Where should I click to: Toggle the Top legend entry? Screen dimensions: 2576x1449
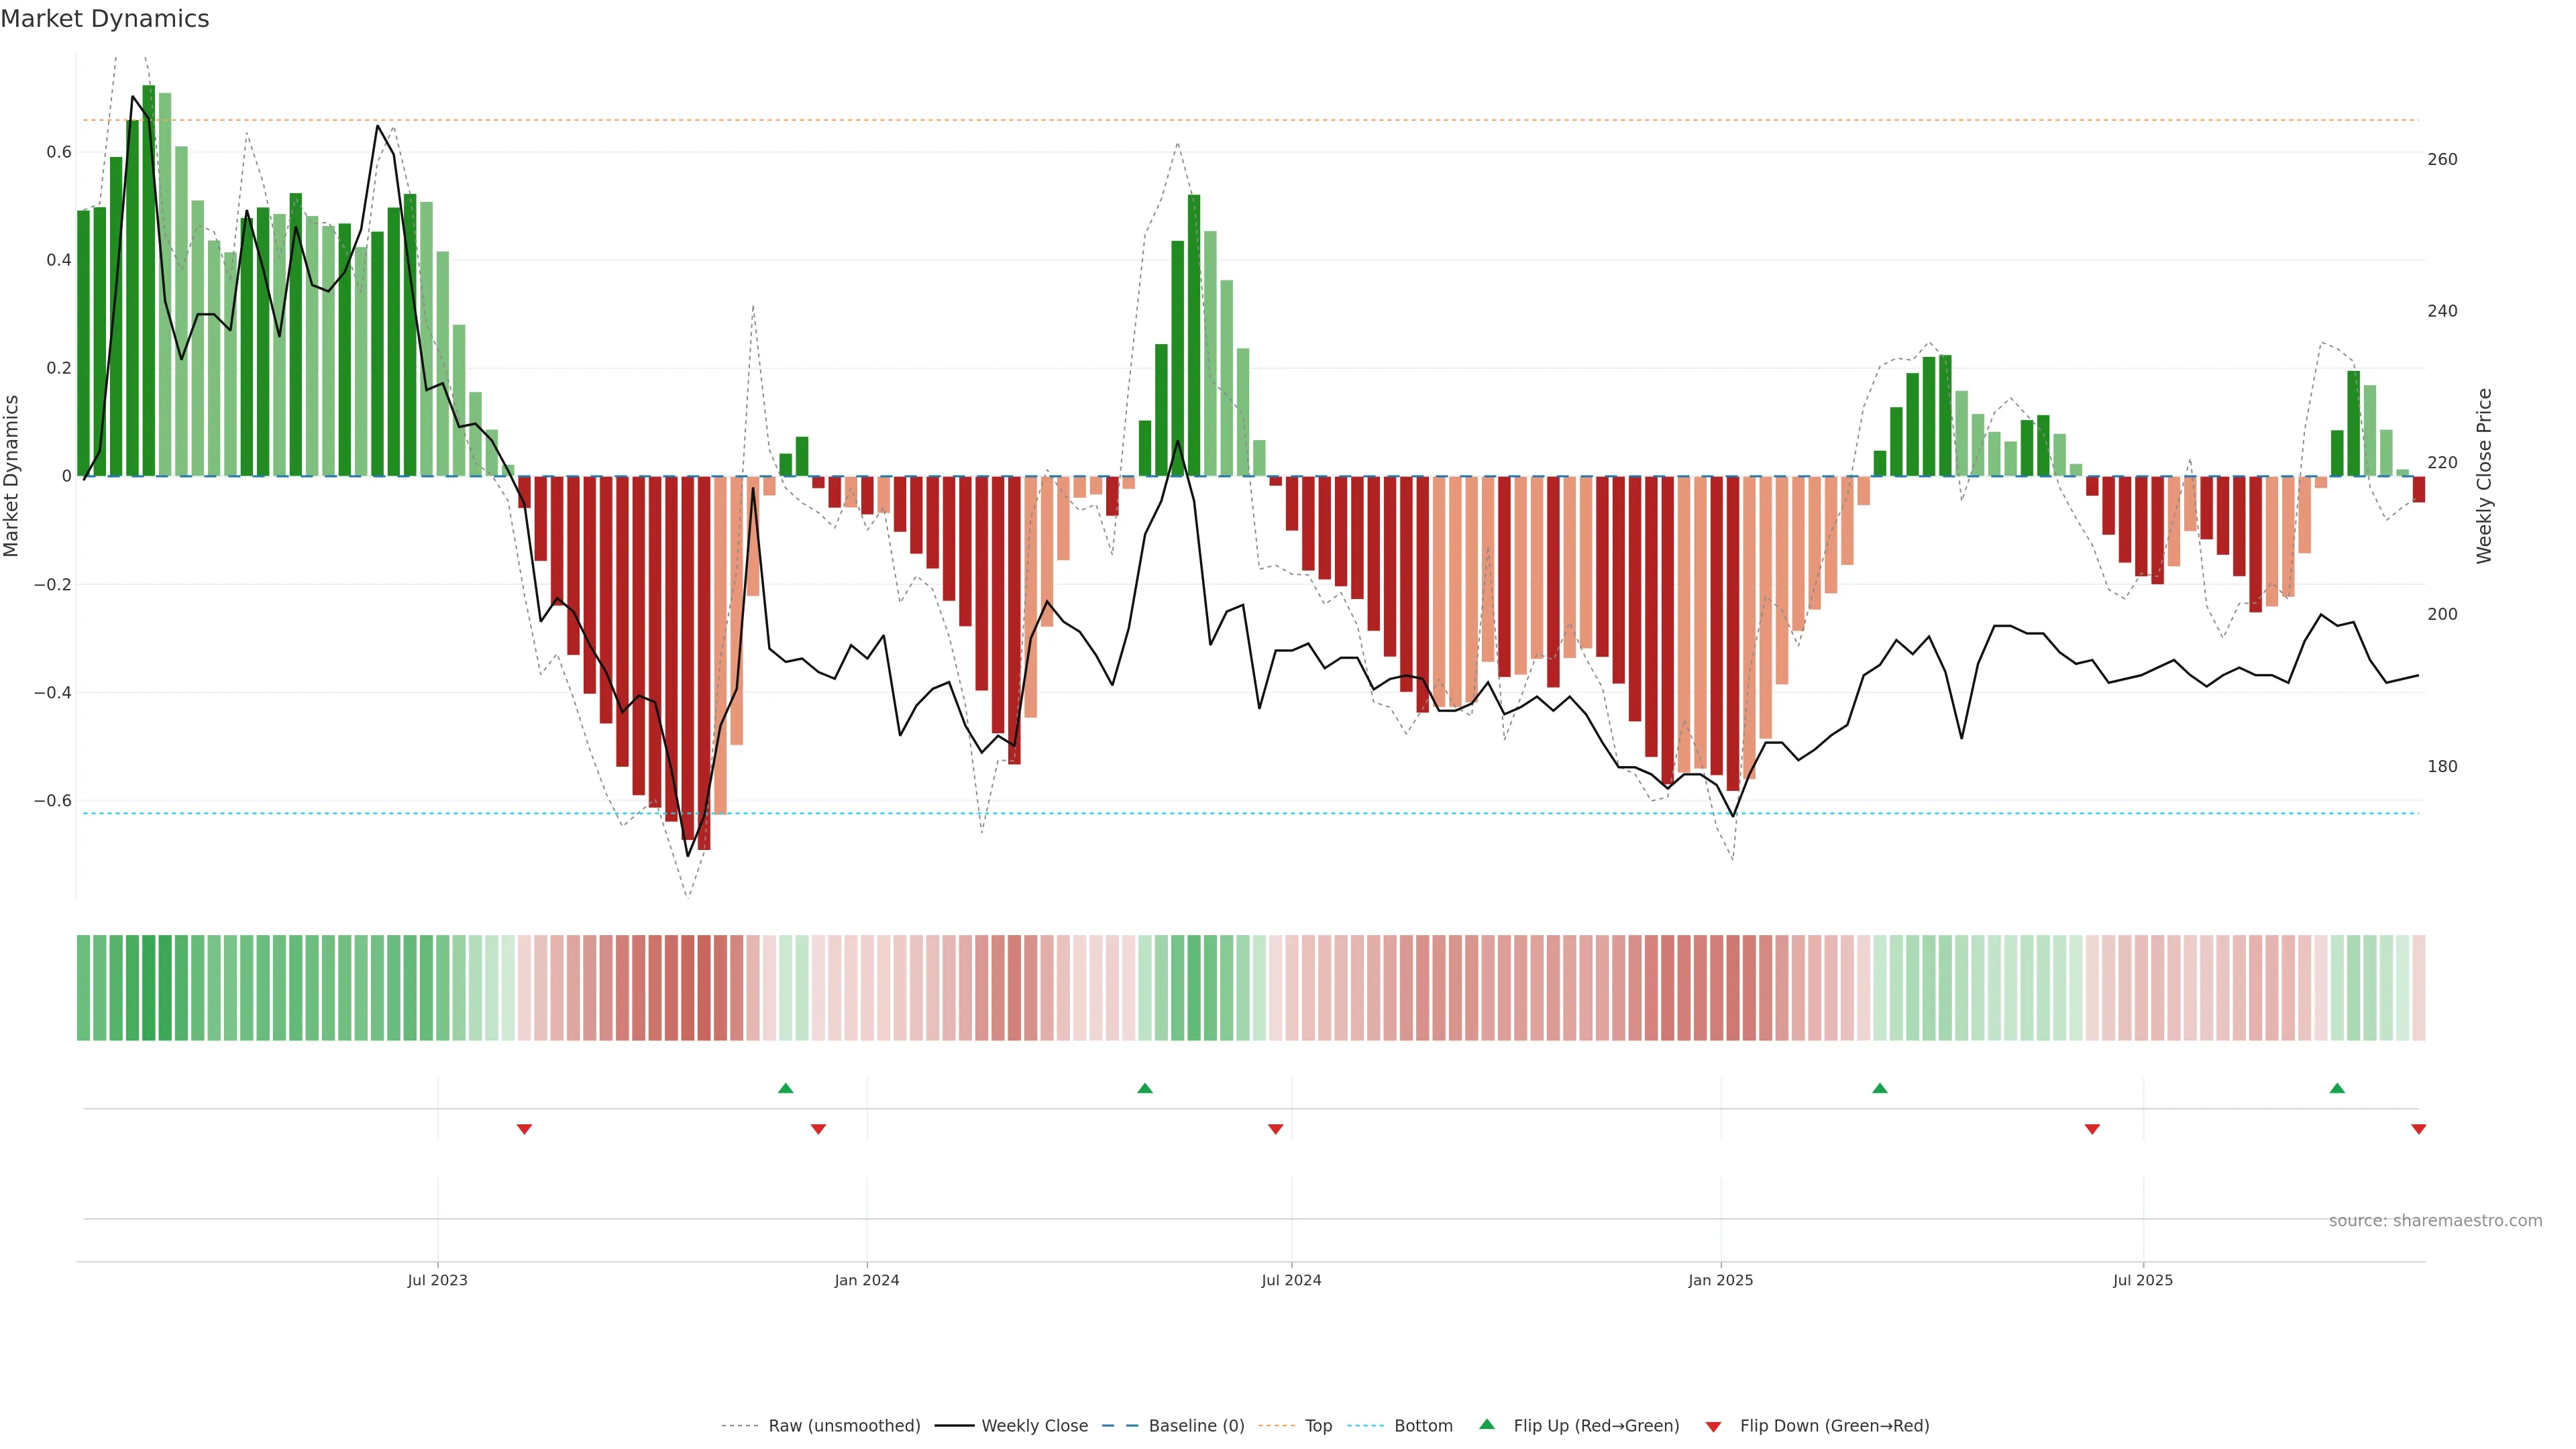point(1318,1426)
